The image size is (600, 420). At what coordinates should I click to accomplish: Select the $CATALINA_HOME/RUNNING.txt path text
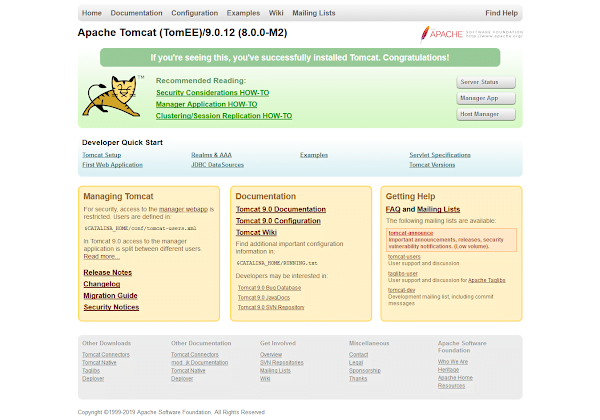pos(277,263)
